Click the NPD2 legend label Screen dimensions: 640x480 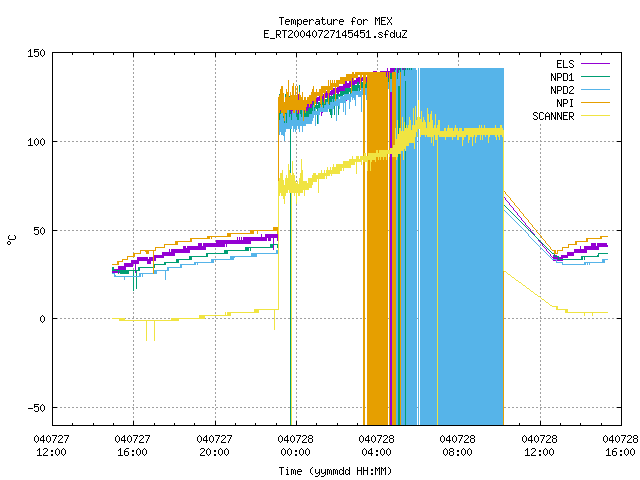(562, 90)
